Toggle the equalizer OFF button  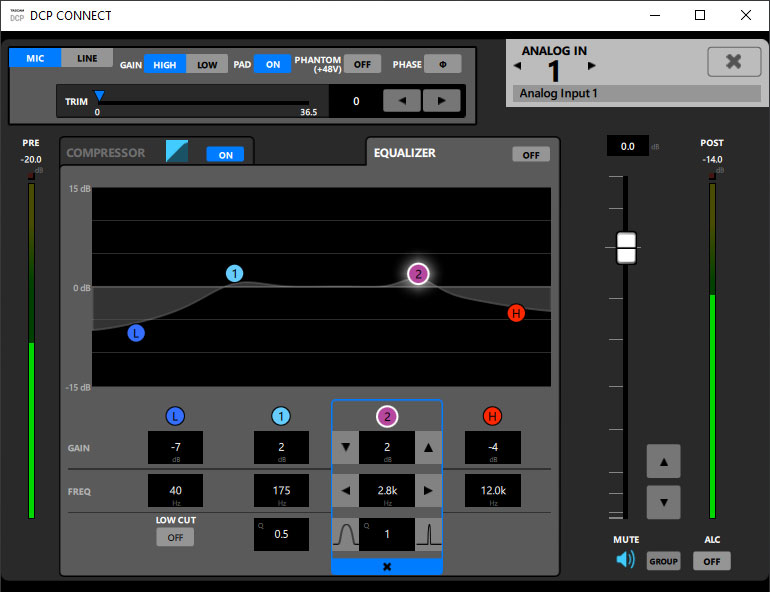pos(531,155)
